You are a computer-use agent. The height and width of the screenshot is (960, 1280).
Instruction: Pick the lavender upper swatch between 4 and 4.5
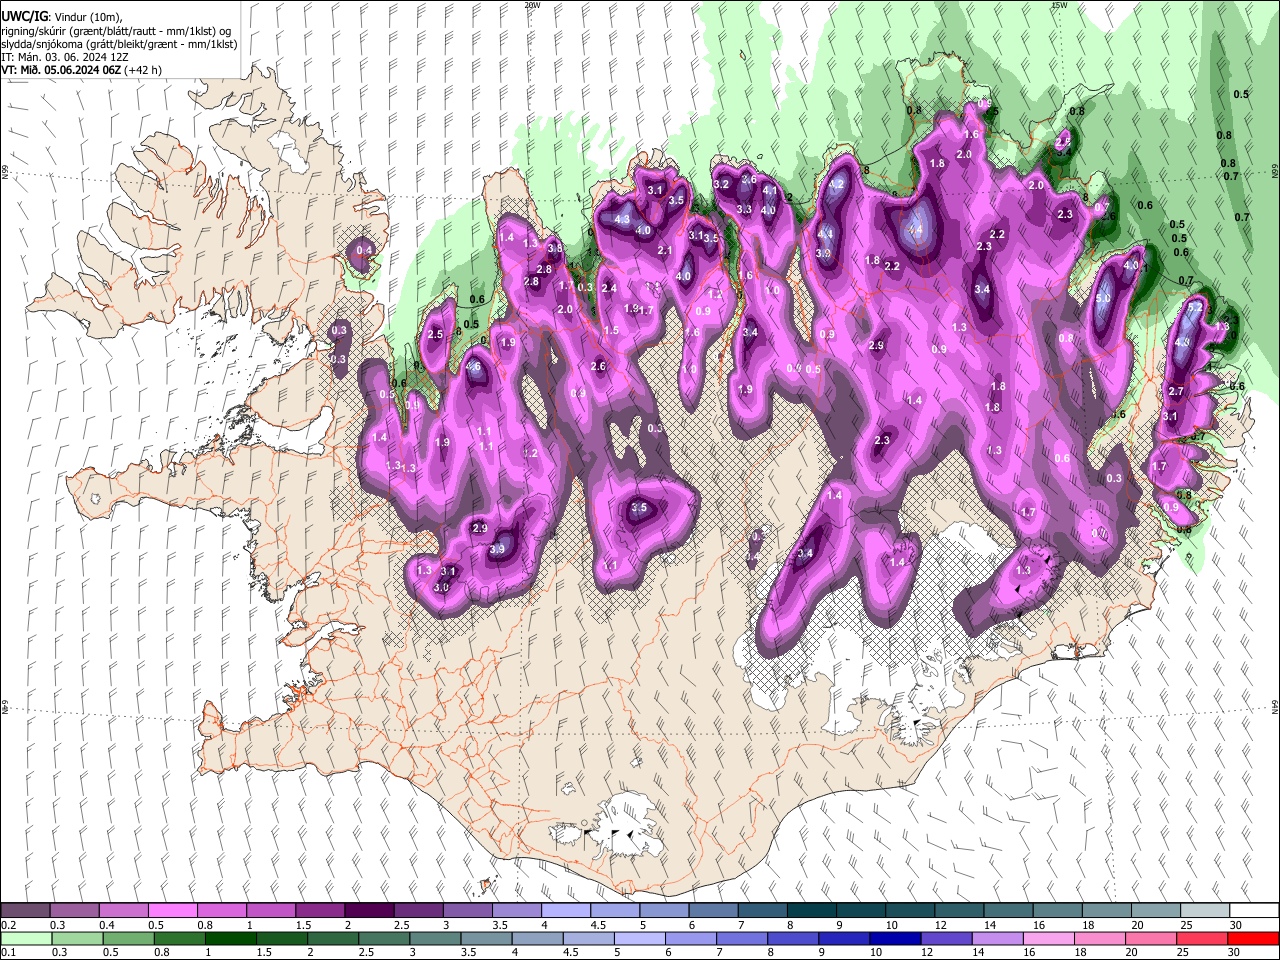566,911
